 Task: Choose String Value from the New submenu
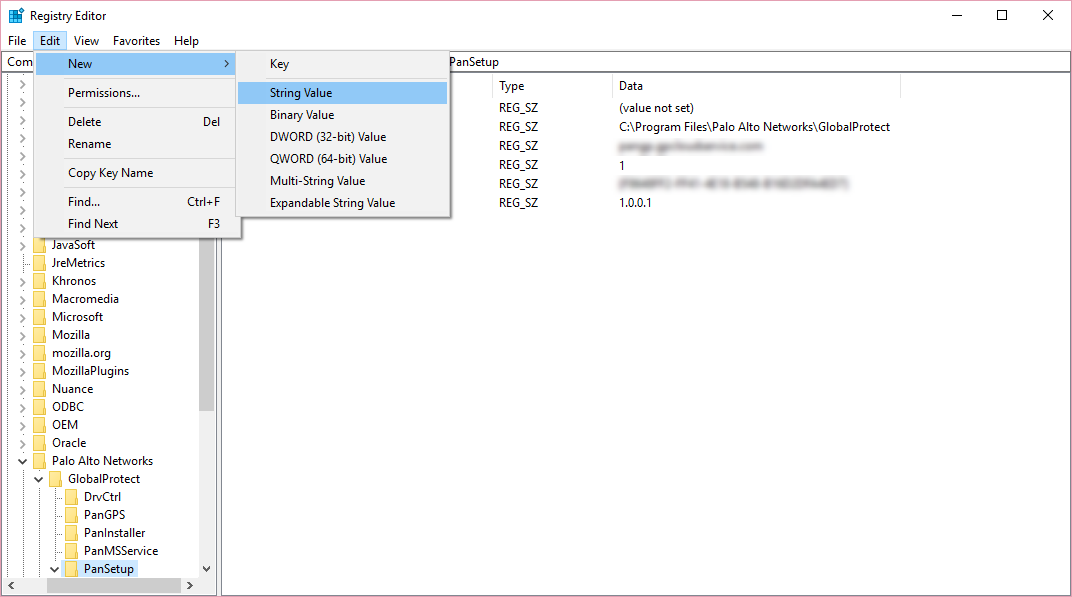tap(343, 93)
